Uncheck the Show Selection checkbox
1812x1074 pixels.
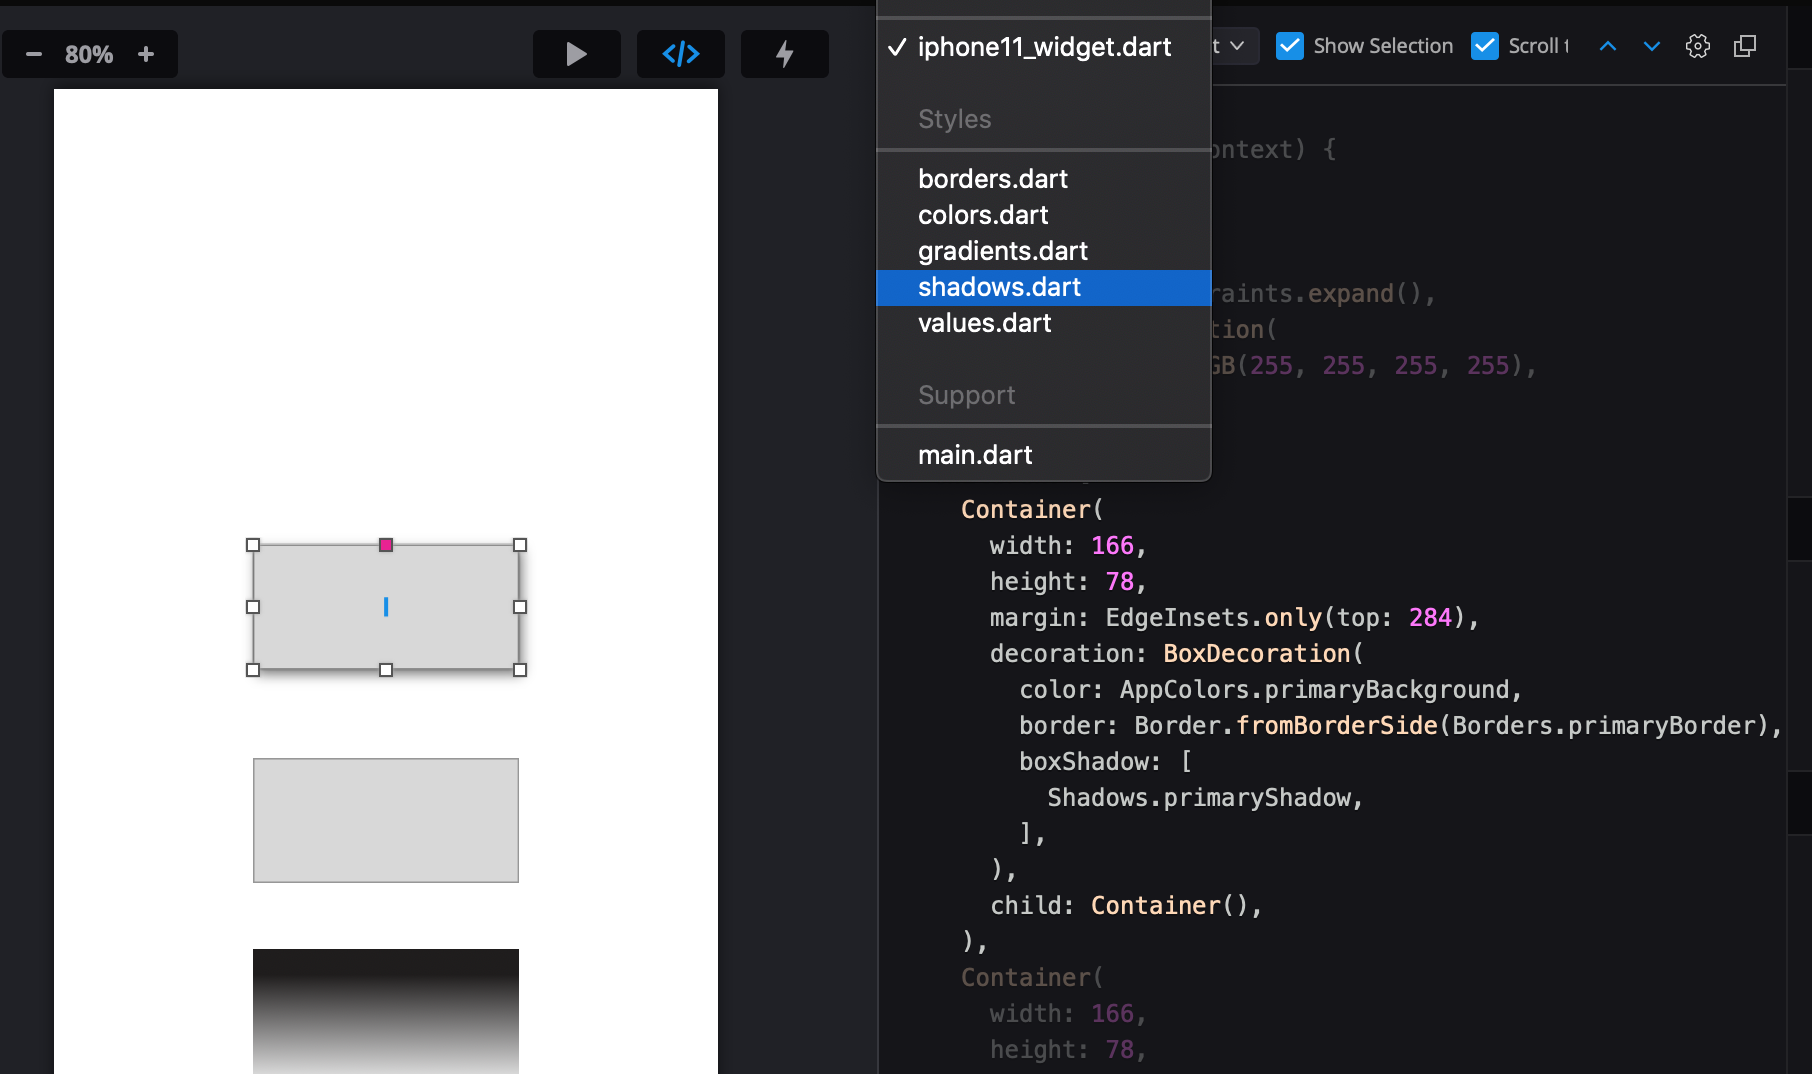point(1290,46)
